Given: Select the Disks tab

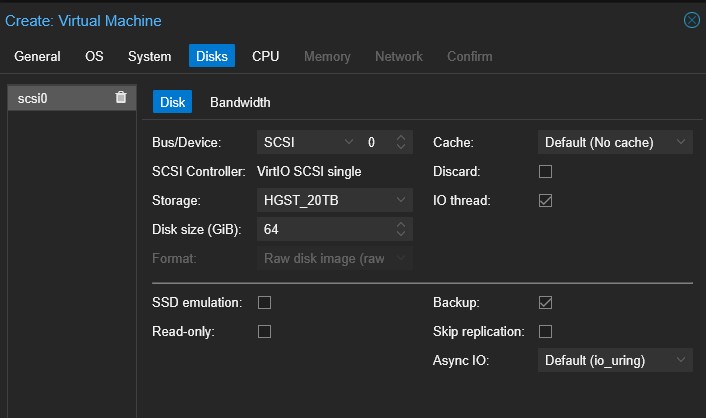Looking at the screenshot, I should point(212,56).
